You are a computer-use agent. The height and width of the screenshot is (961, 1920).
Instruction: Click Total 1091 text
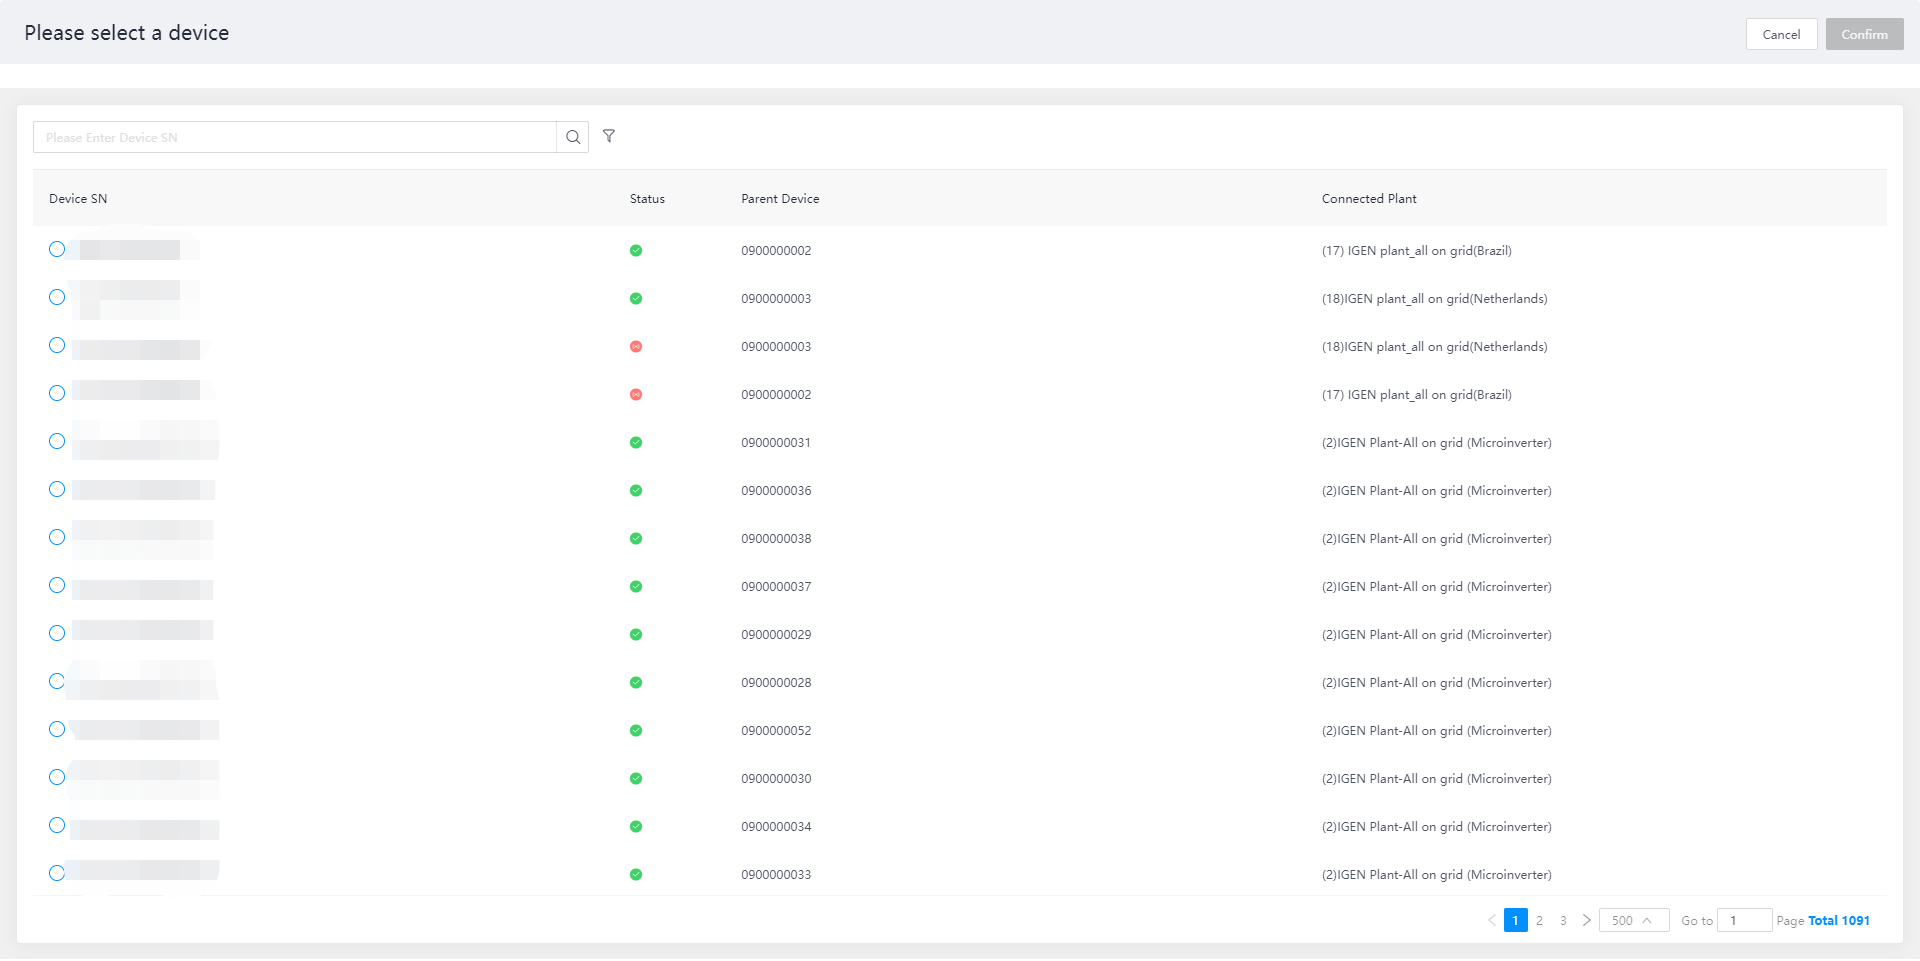click(1839, 921)
